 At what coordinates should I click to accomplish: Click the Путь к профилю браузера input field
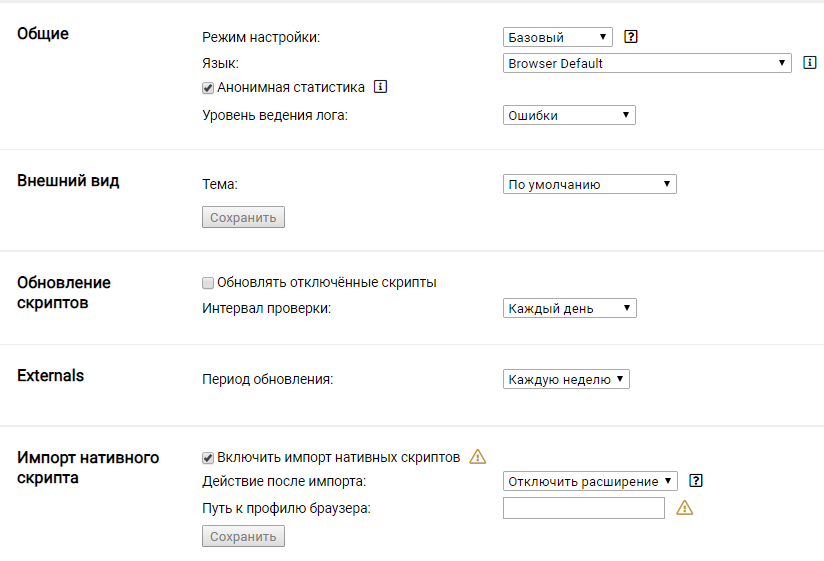point(584,508)
